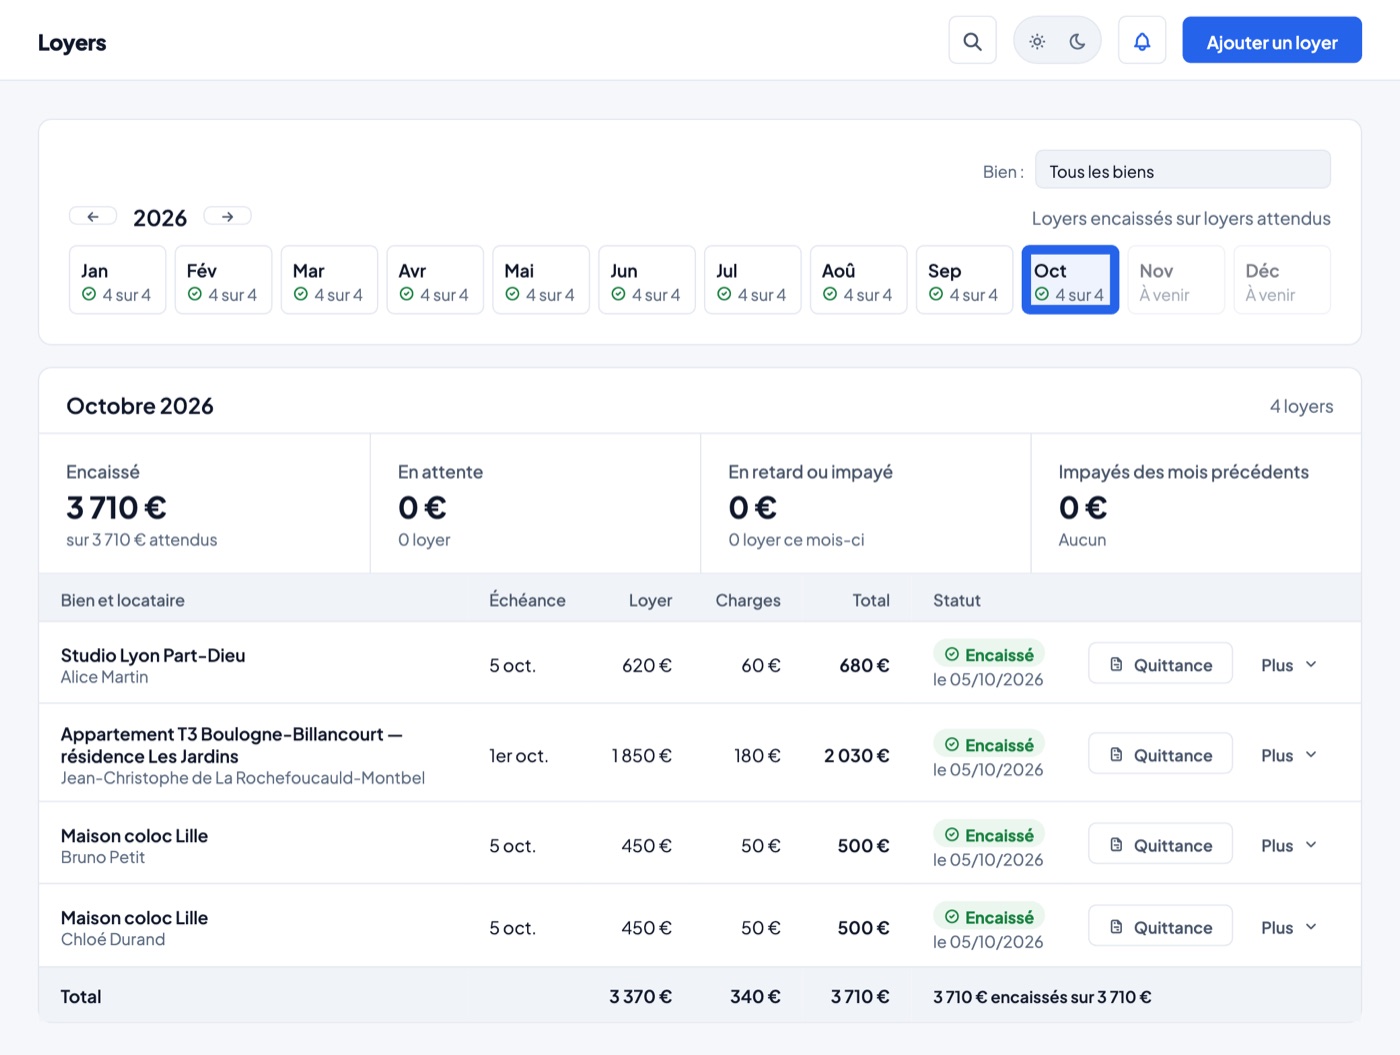The width and height of the screenshot is (1400, 1055).
Task: Switch to dark theme moon icon
Action: [x=1077, y=41]
